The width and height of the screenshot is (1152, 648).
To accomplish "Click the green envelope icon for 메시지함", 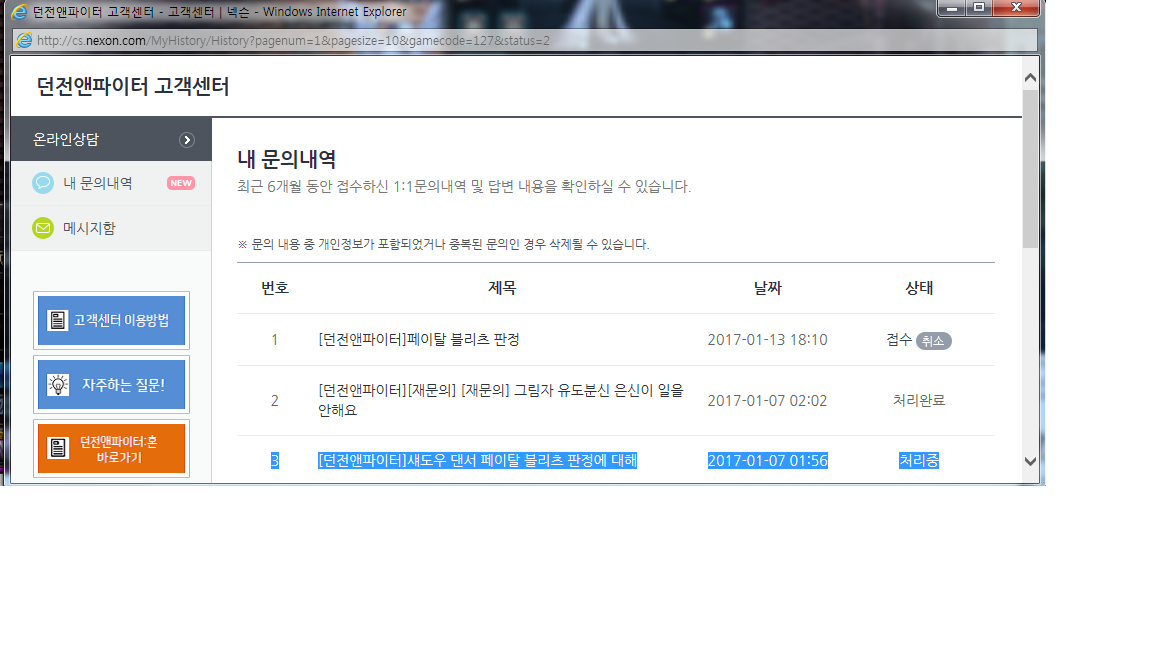I will [43, 228].
